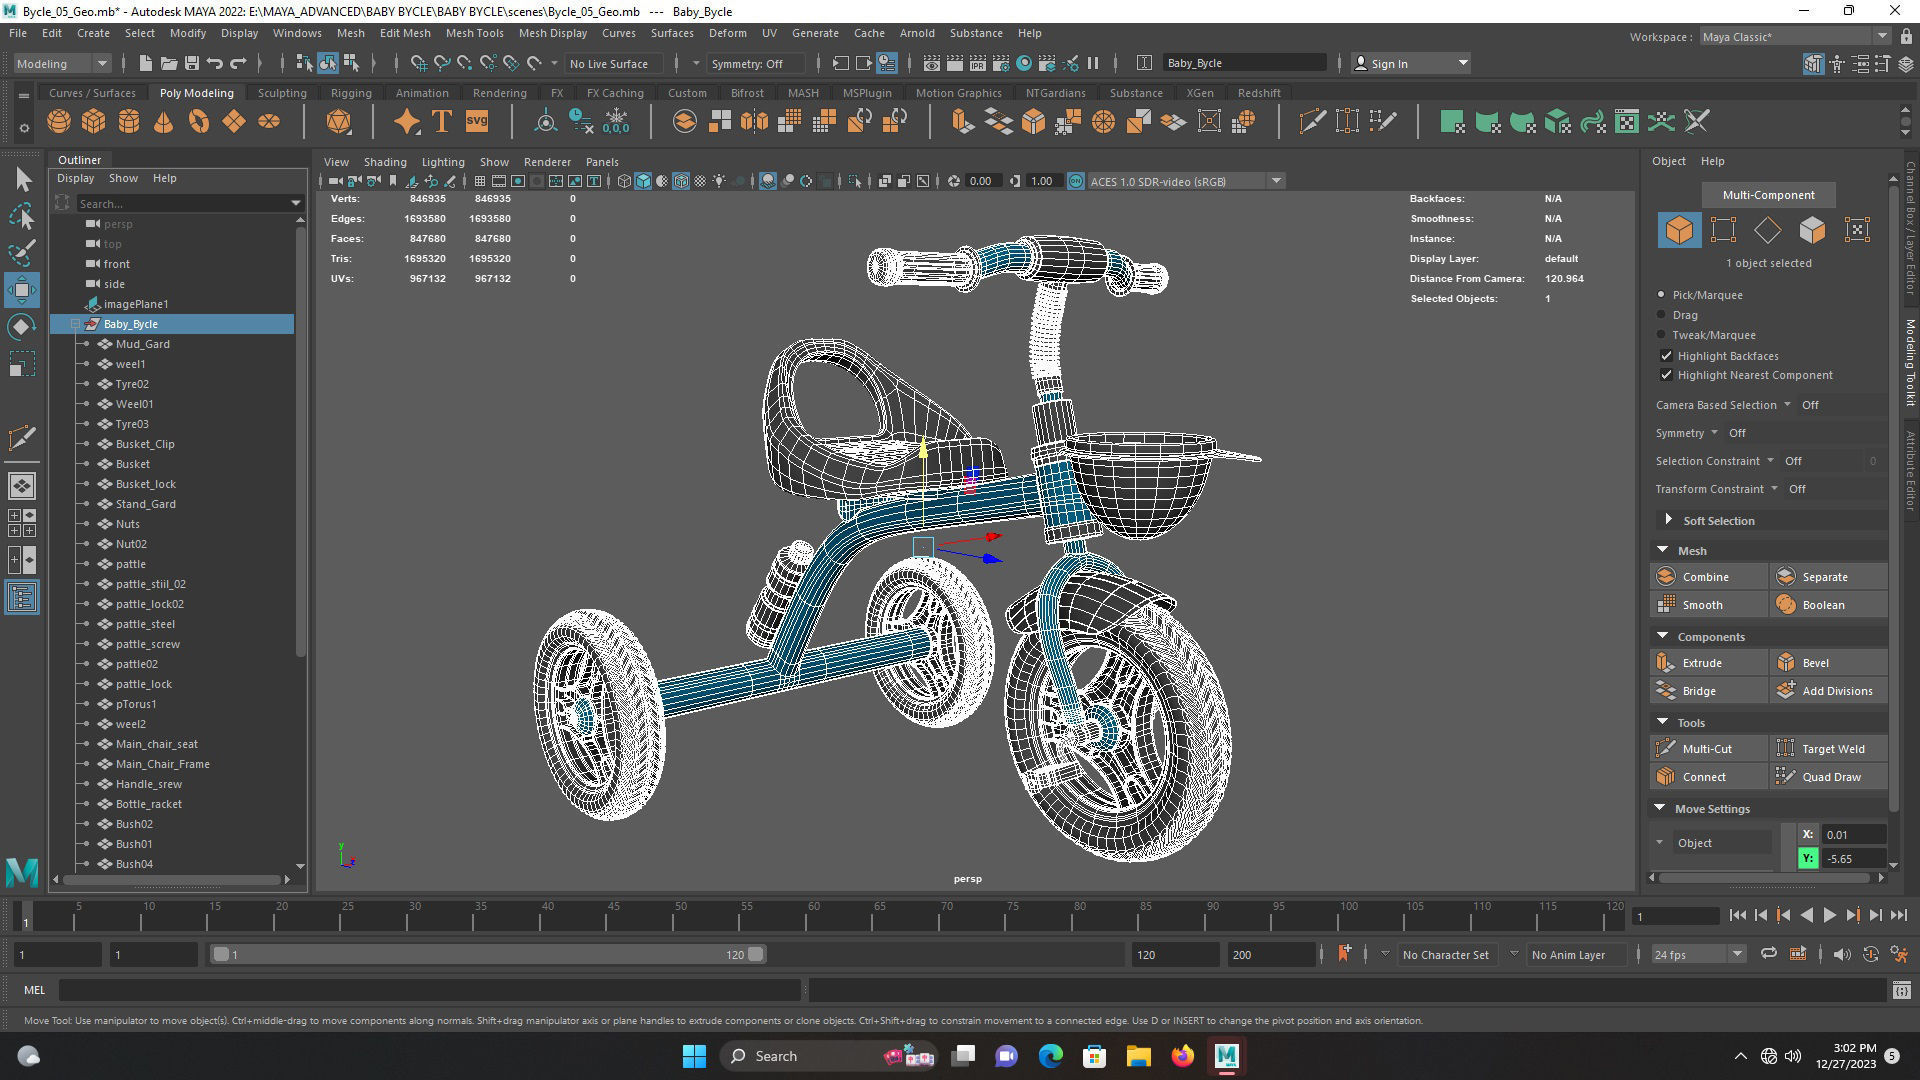1920x1080 pixels.
Task: Toggle loop playback button
Action: point(1768,954)
